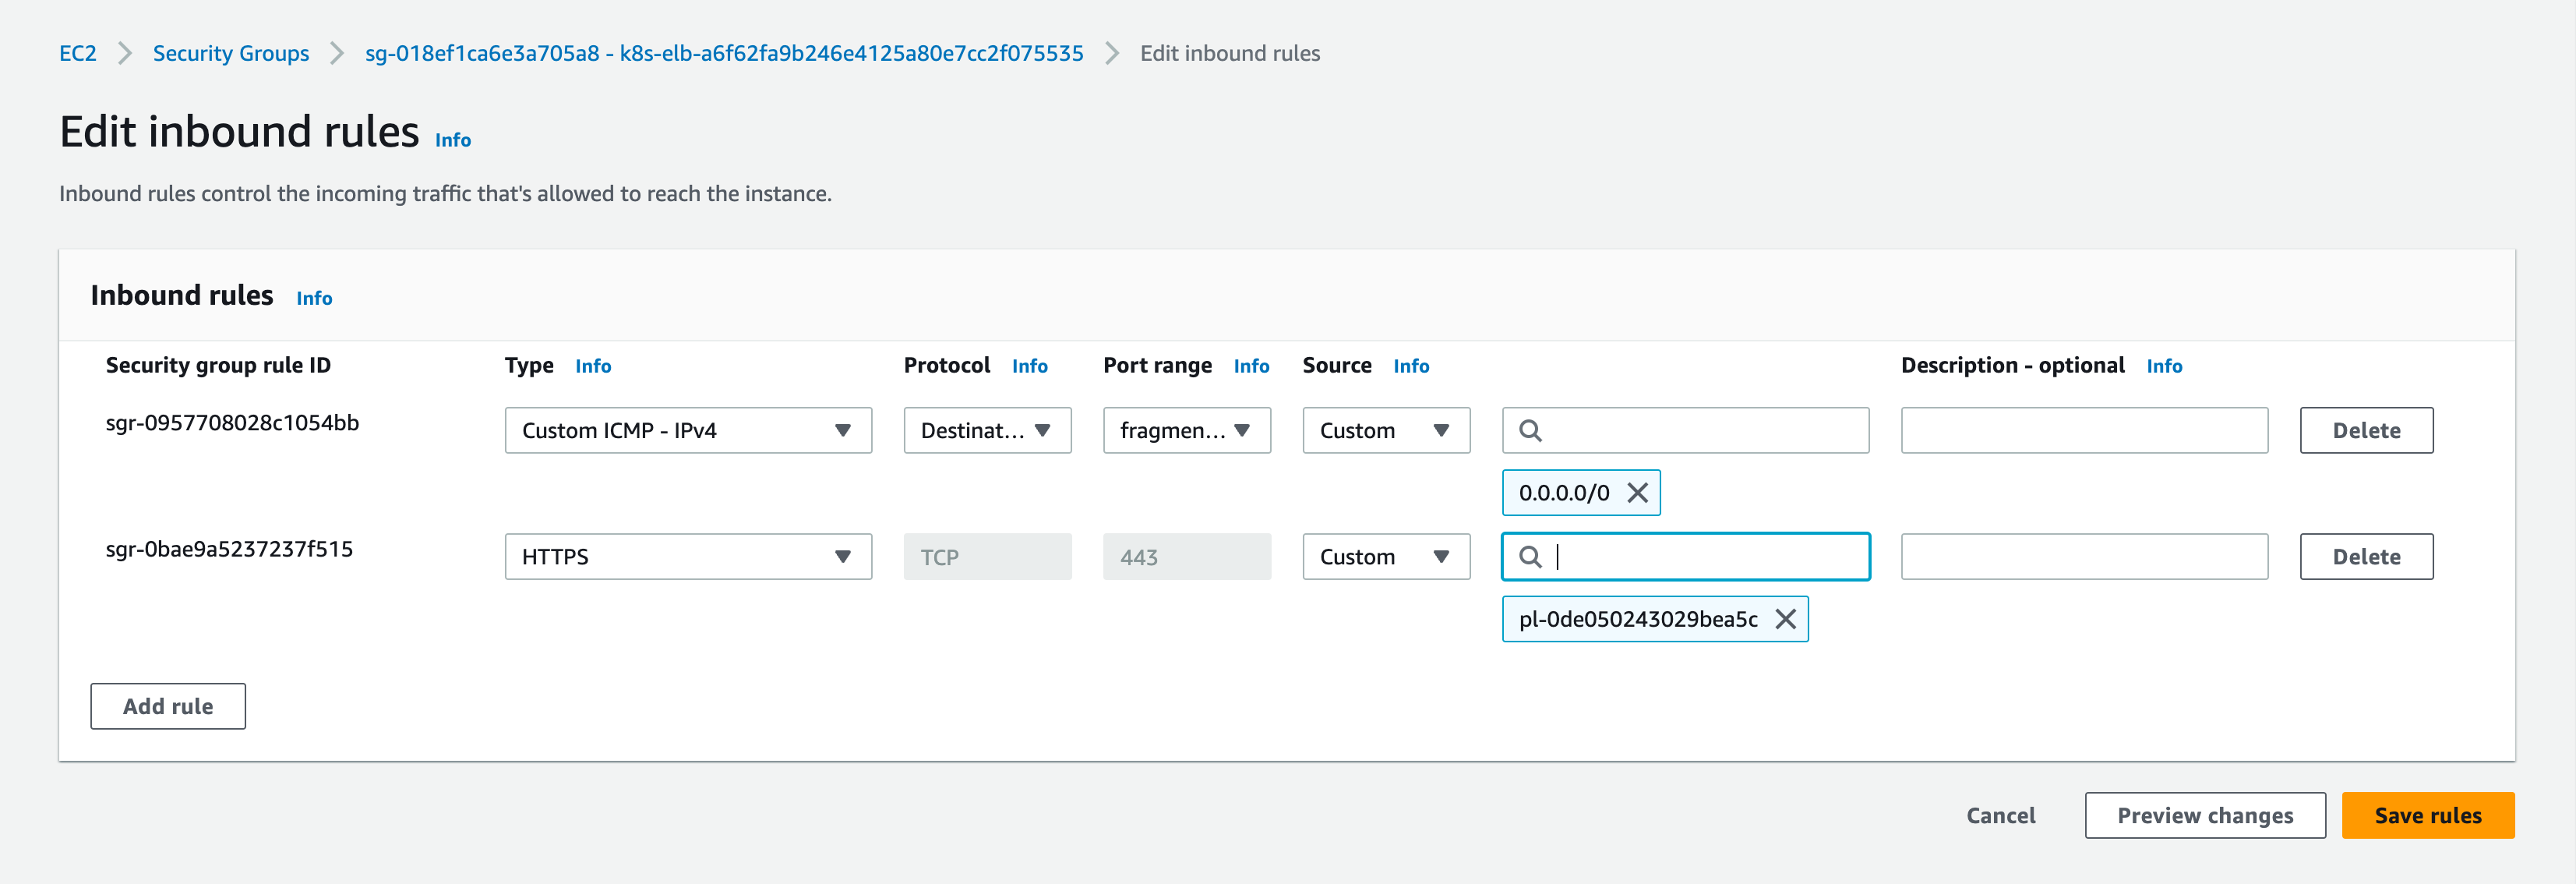Open the Destinat... protocol dropdown
The height and width of the screenshot is (884, 2576).
[x=986, y=430]
